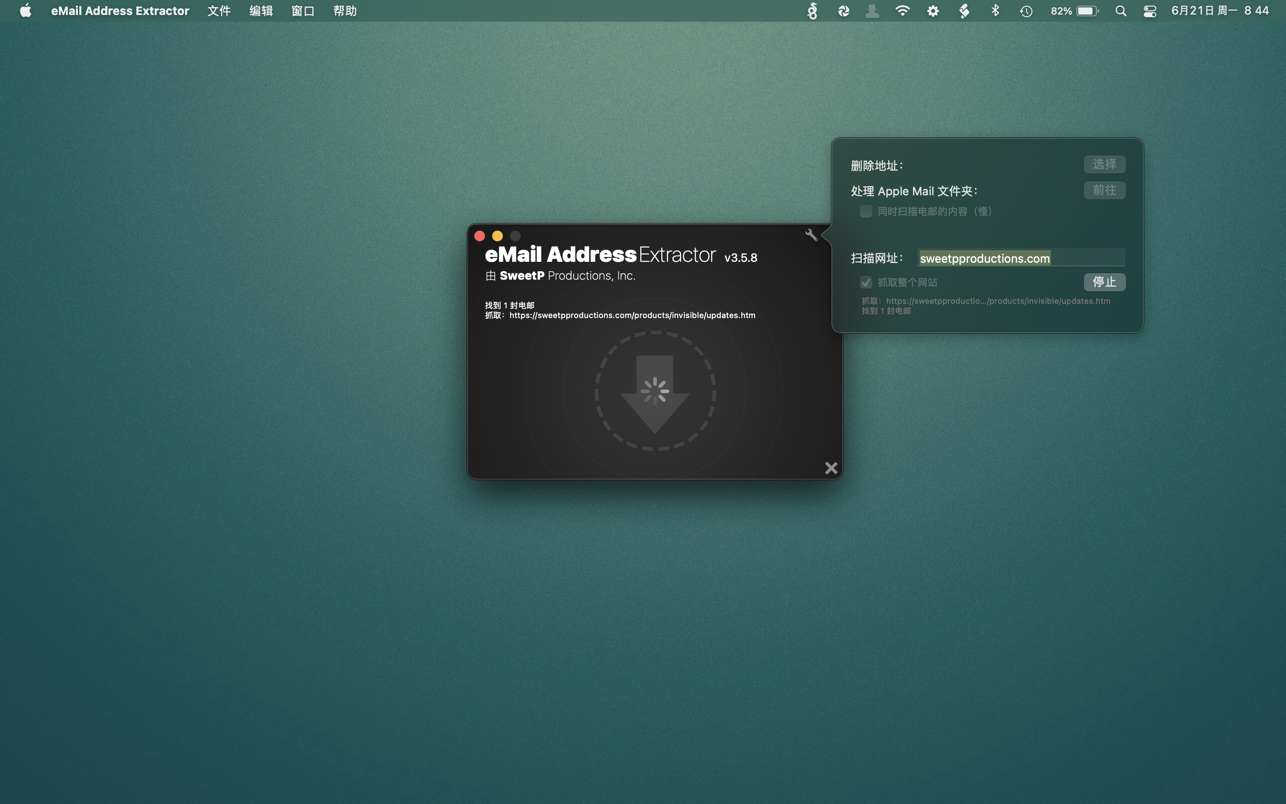Click the yellow minimize window button
This screenshot has height=804, width=1286.
click(x=498, y=236)
